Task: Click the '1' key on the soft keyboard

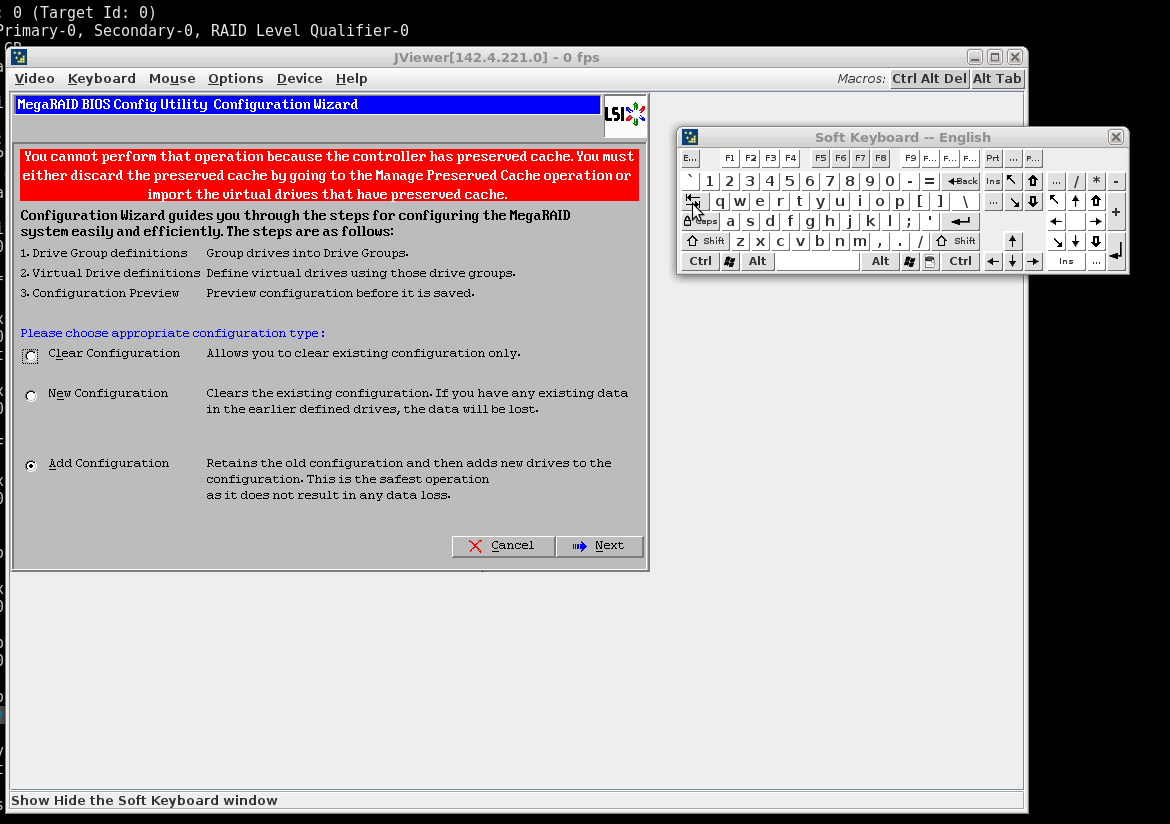Action: click(710, 181)
